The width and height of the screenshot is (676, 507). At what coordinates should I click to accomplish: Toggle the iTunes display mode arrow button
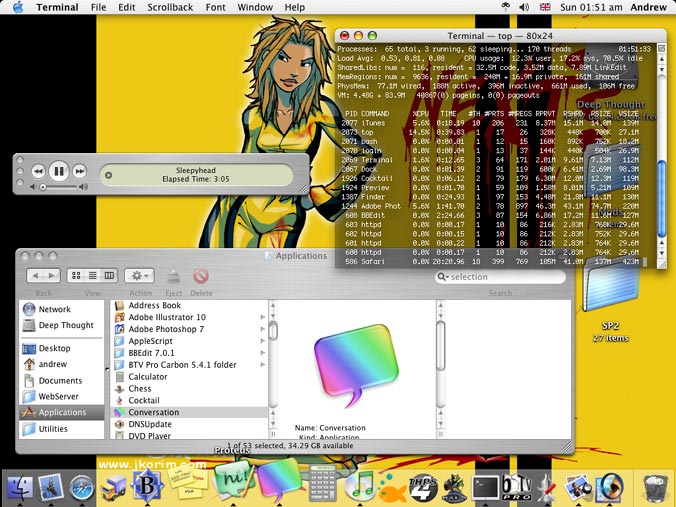pyautogui.click(x=109, y=175)
